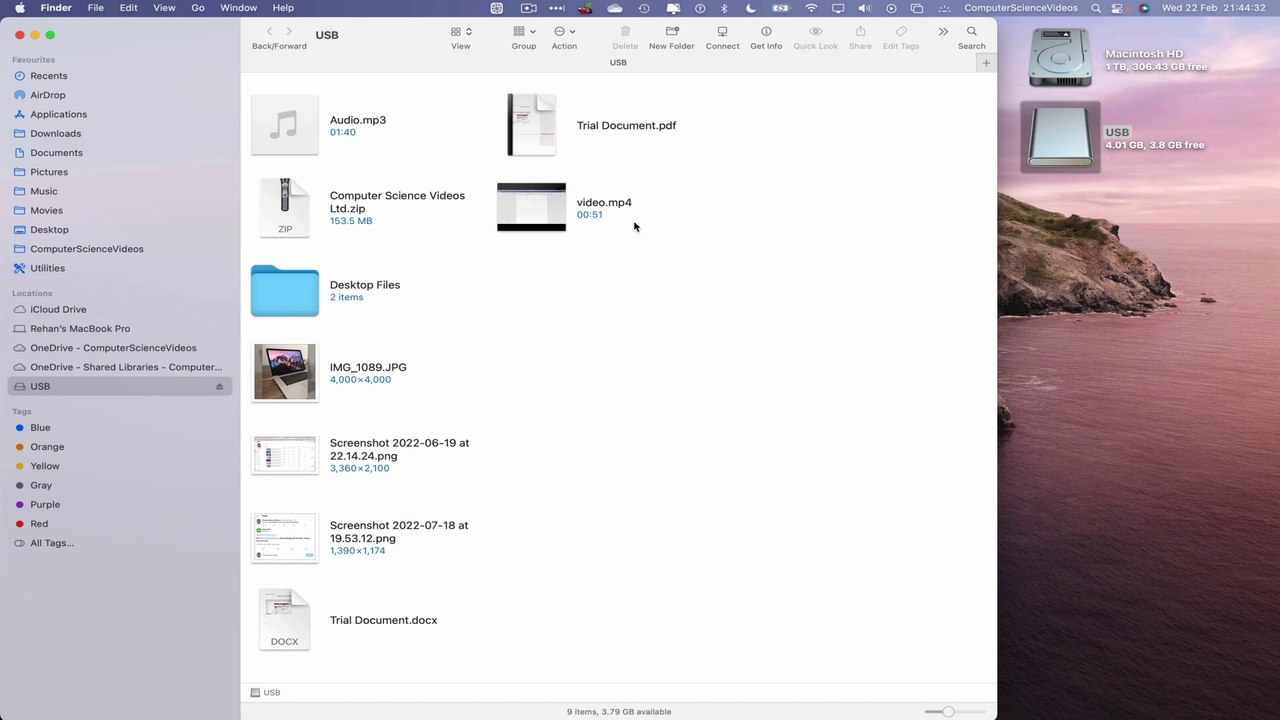Image resolution: width=1280 pixels, height=720 pixels.
Task: Add a new tab with plus button
Action: click(x=986, y=63)
